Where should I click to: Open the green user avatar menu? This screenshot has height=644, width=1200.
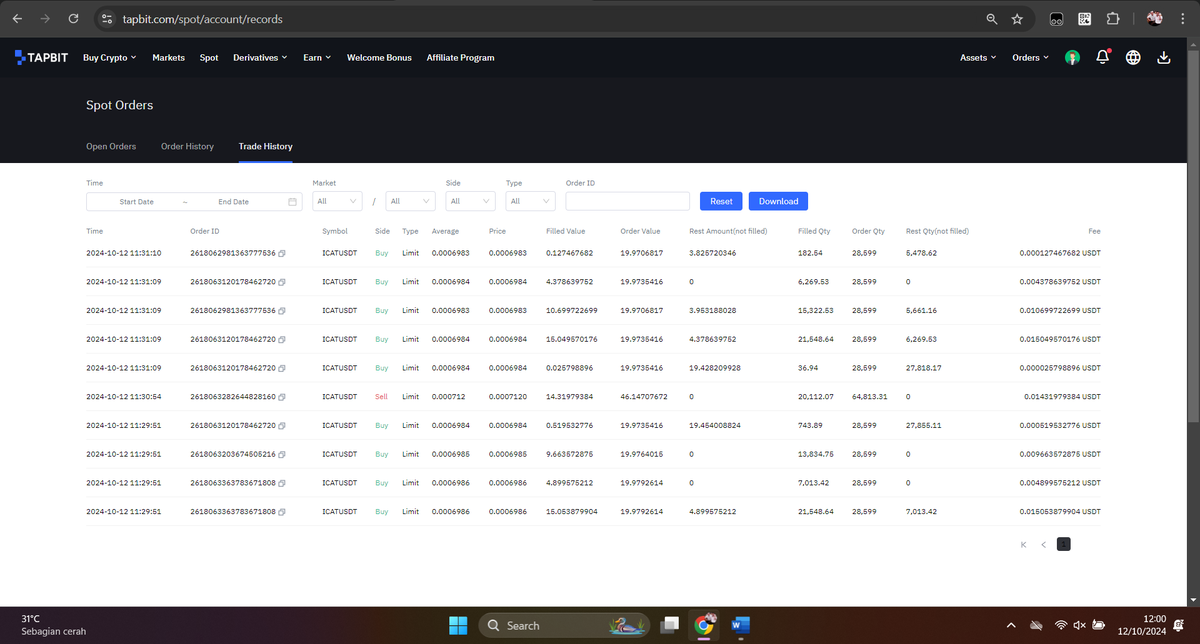click(x=1072, y=57)
